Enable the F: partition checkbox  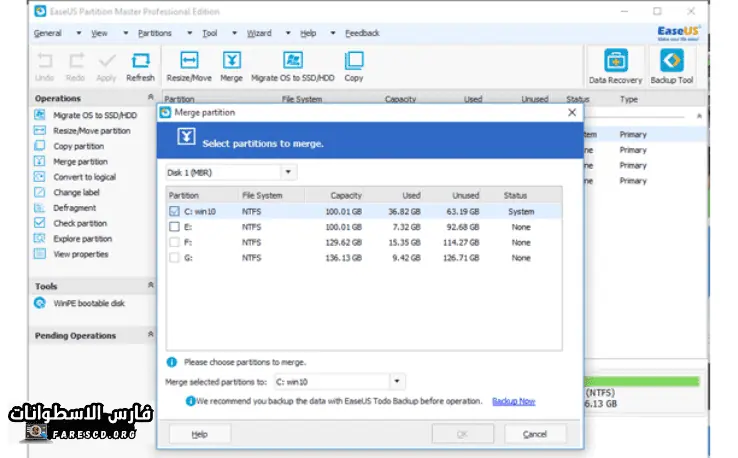click(x=175, y=242)
